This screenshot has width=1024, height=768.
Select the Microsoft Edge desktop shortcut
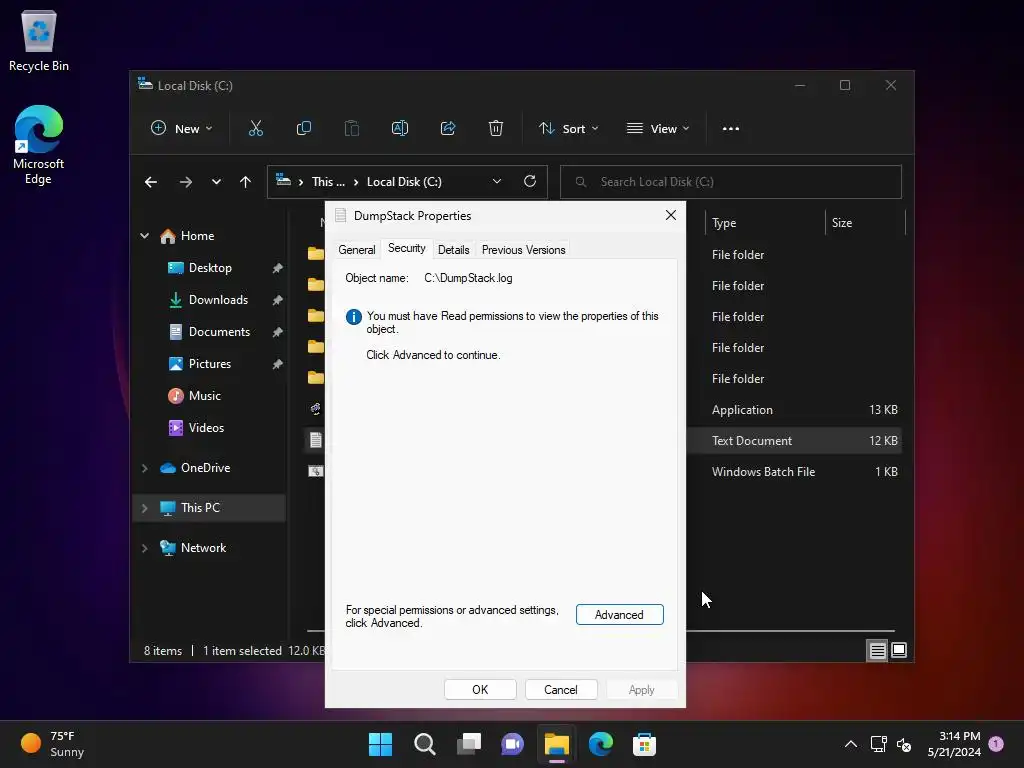point(39,144)
